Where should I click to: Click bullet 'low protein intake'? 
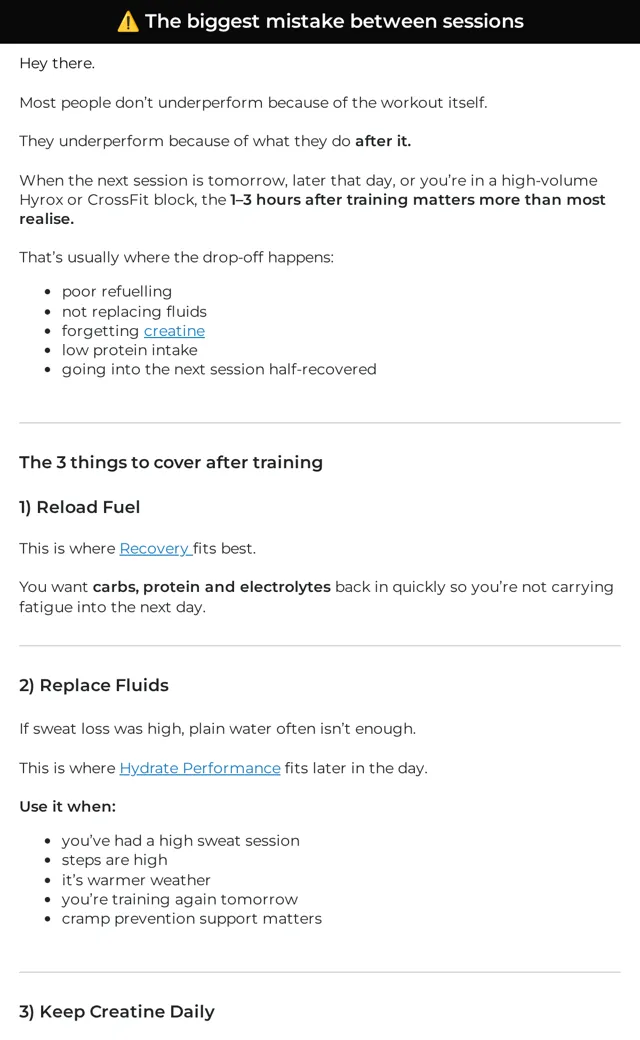[129, 350]
